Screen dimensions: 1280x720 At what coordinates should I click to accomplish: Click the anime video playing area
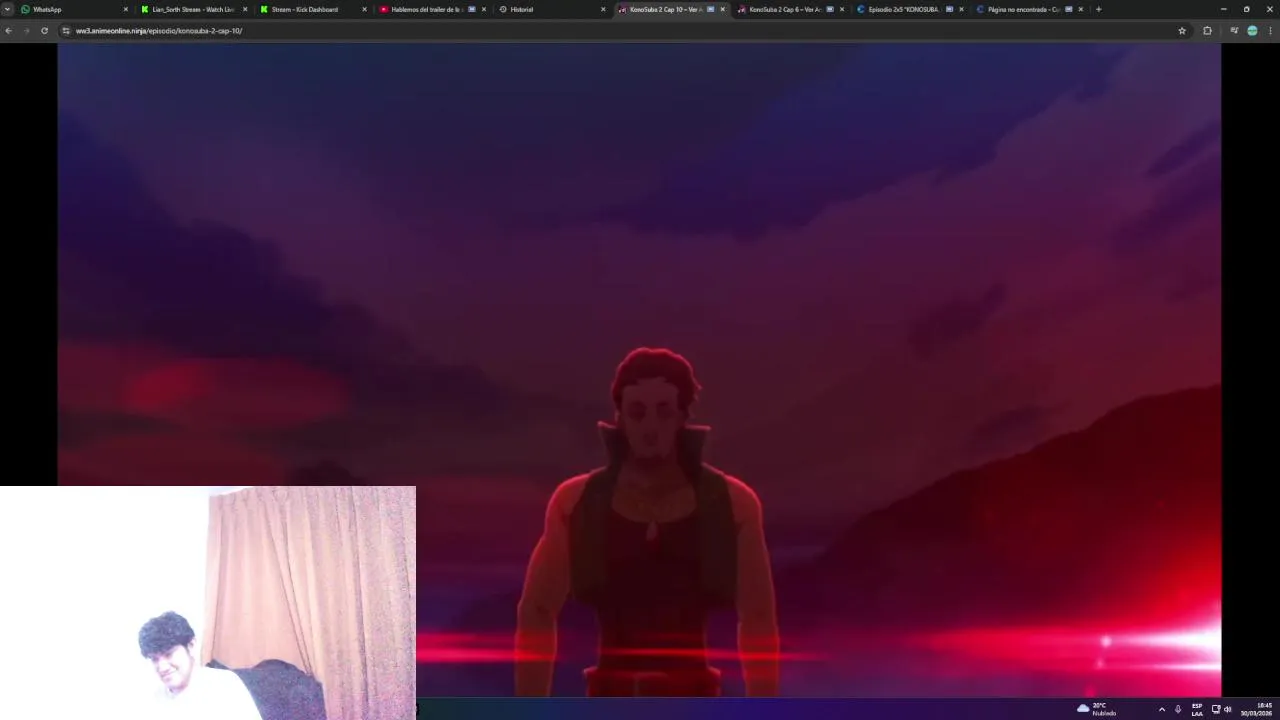pyautogui.click(x=639, y=369)
